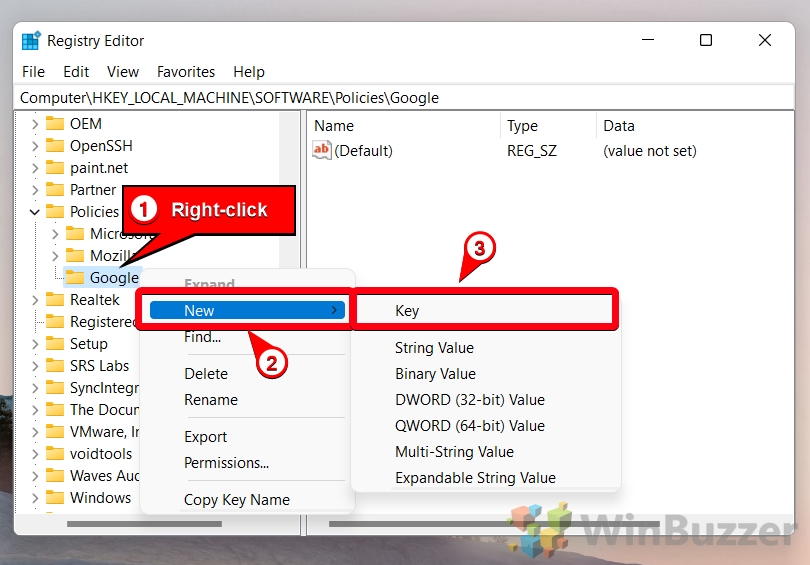Click the VMware folder icon
This screenshot has width=810, height=565.
pos(55,431)
